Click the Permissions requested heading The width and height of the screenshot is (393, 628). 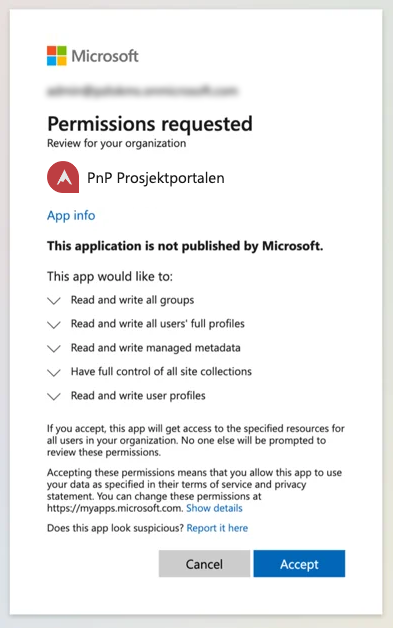[x=150, y=123]
